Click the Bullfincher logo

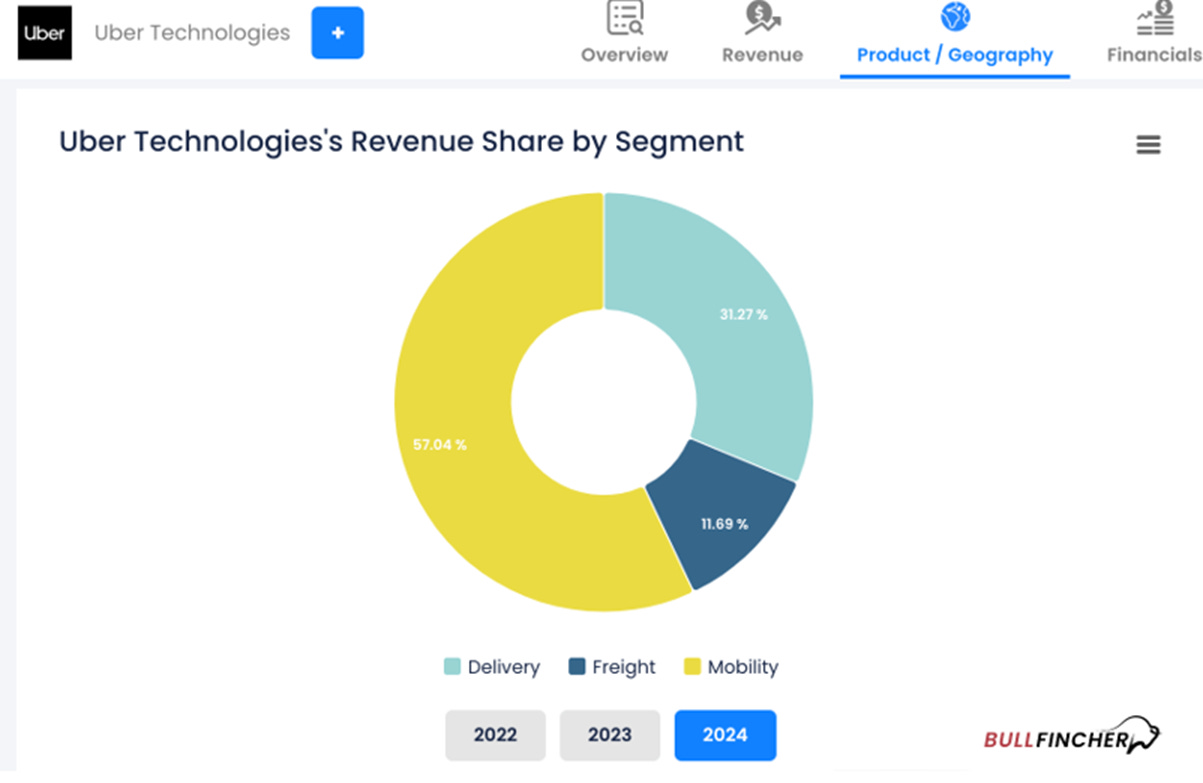1072,736
